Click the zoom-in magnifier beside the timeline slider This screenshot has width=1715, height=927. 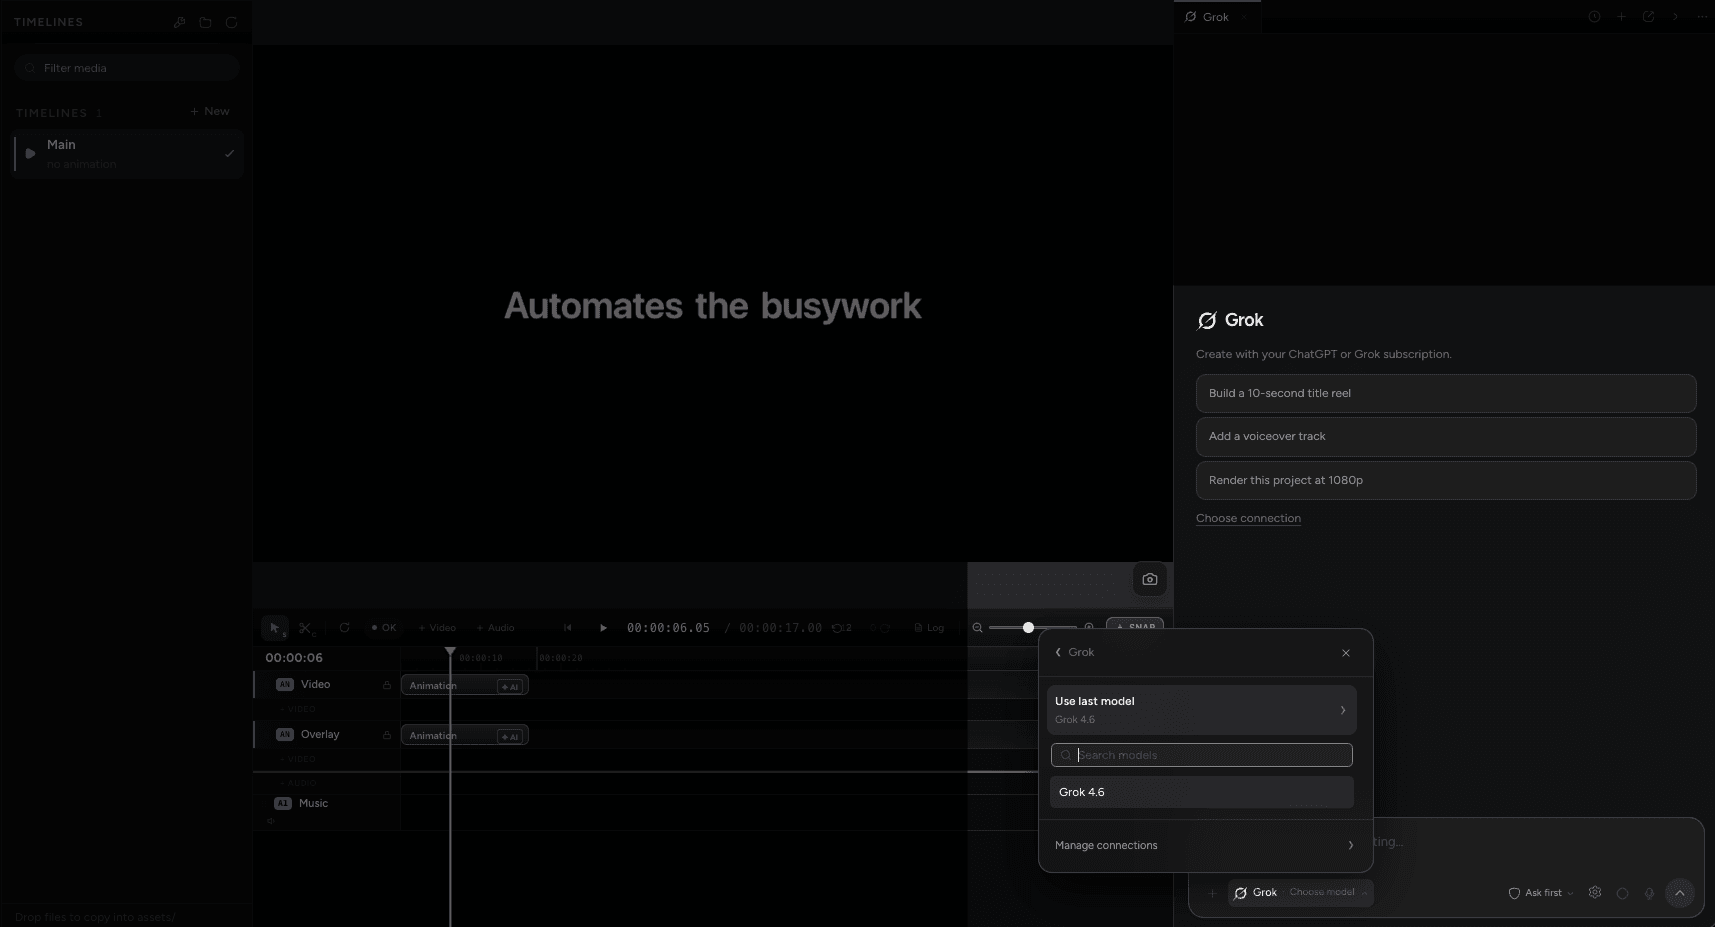(x=1089, y=627)
